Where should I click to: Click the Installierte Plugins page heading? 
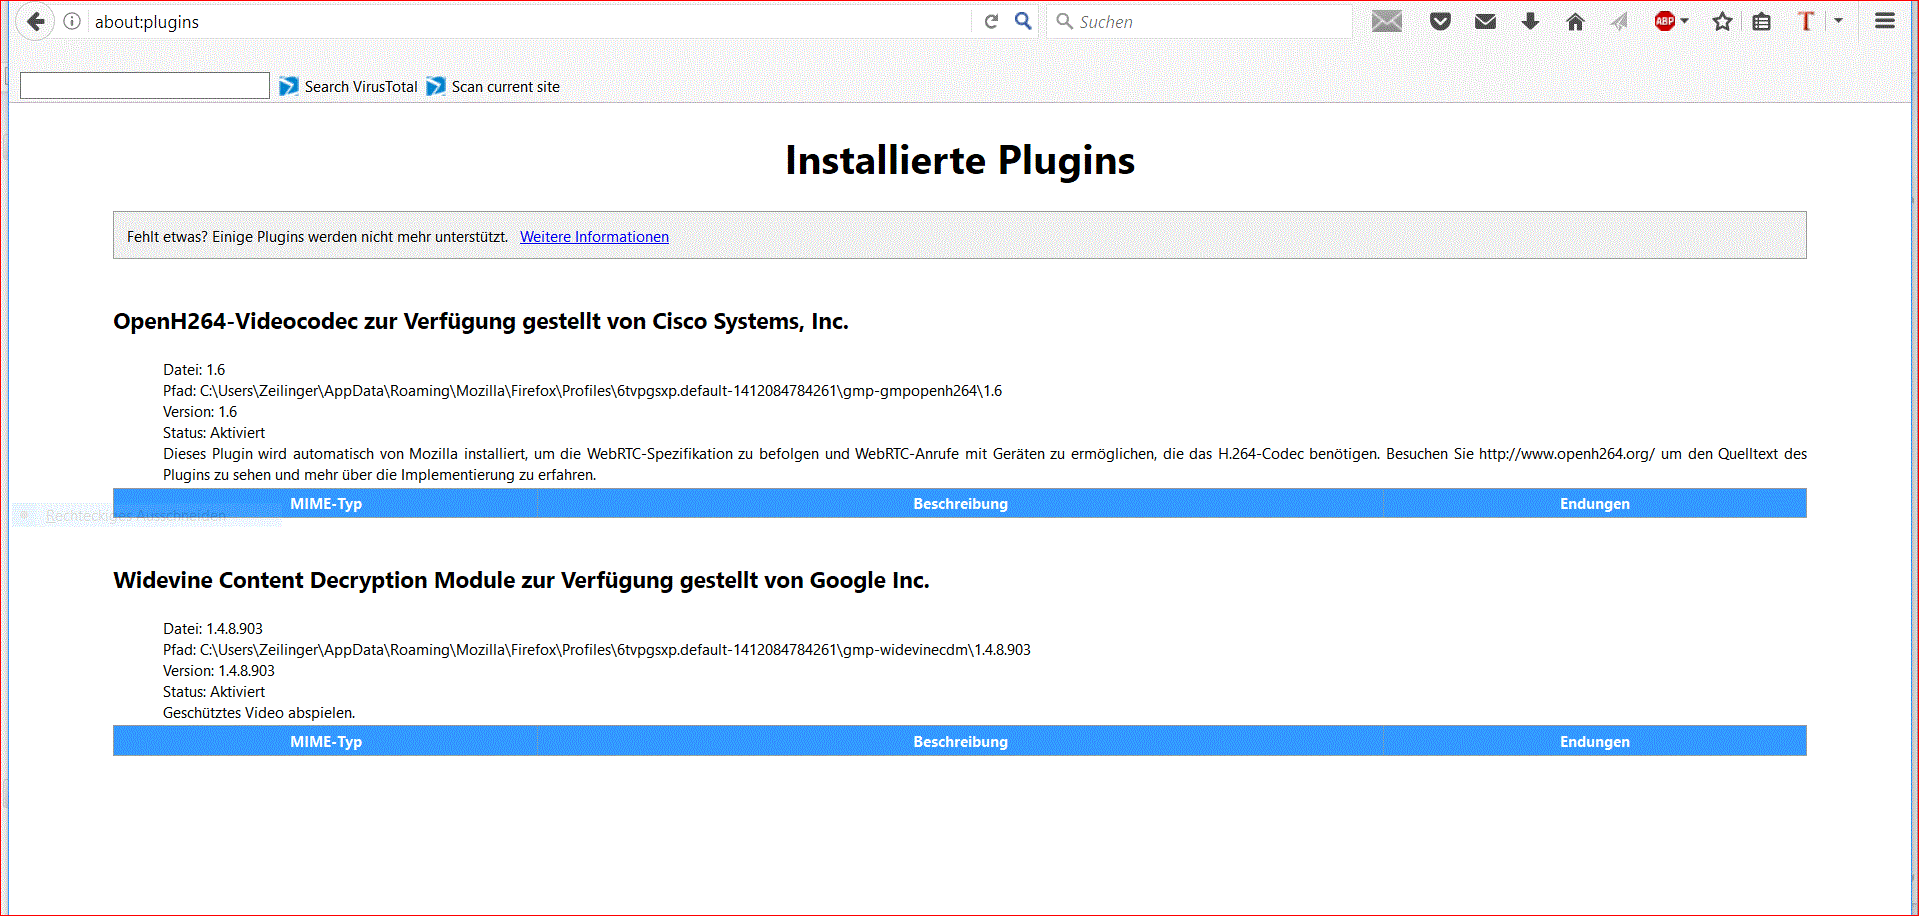pos(960,160)
